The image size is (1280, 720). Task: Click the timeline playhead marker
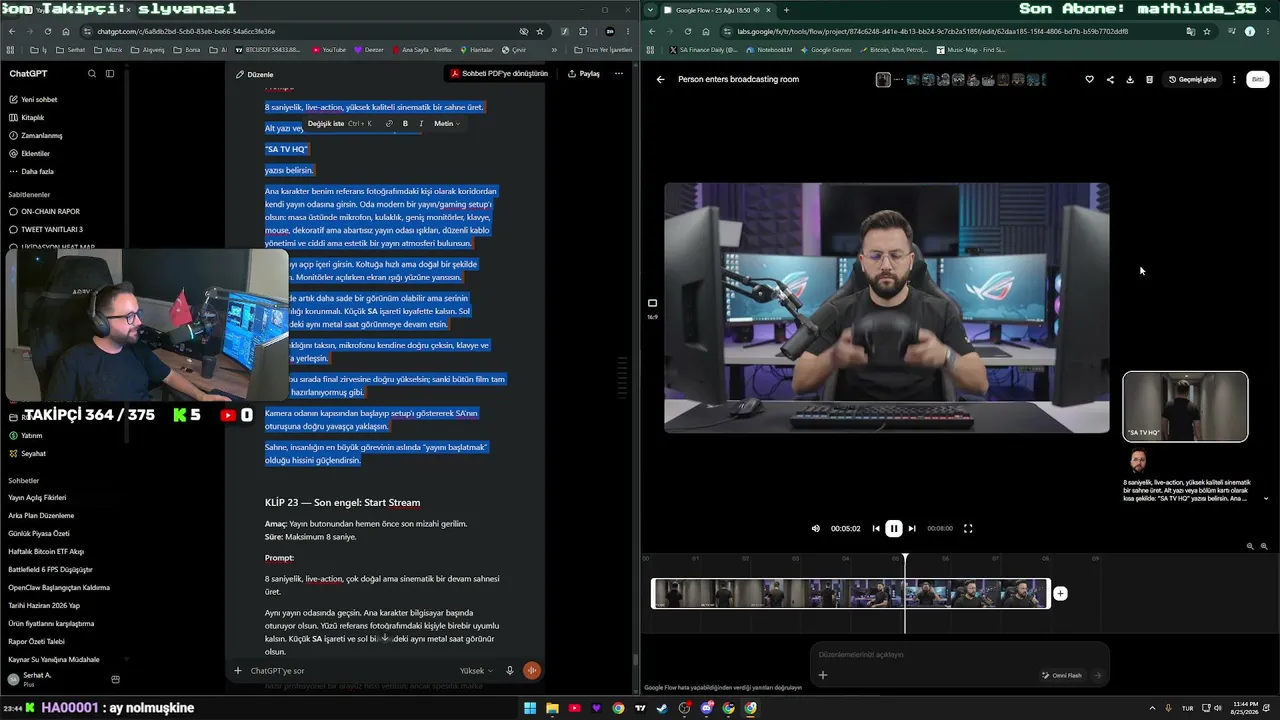pyautogui.click(x=905, y=558)
